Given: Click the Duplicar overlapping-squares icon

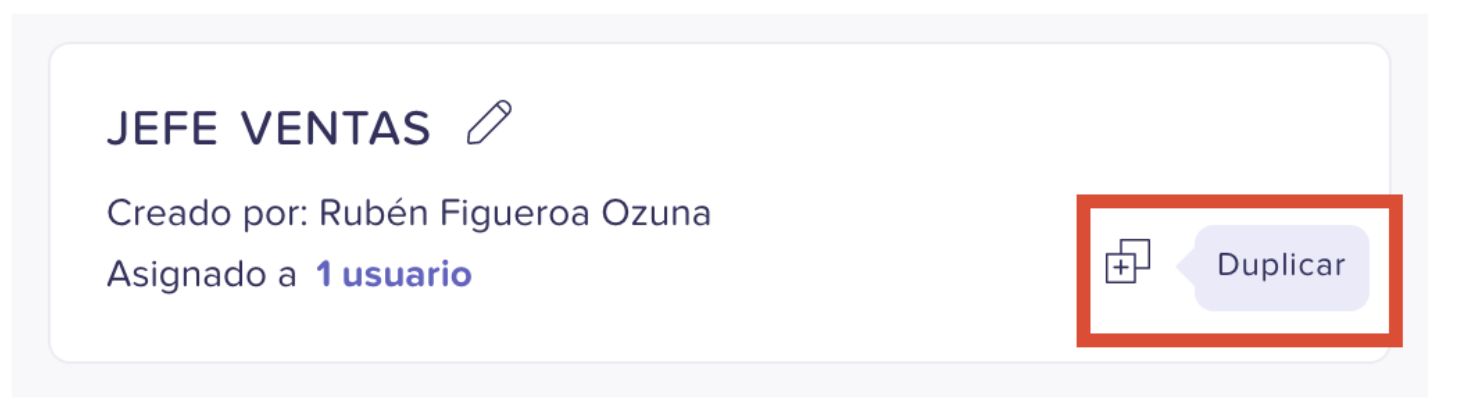Looking at the screenshot, I should click(x=1128, y=262).
